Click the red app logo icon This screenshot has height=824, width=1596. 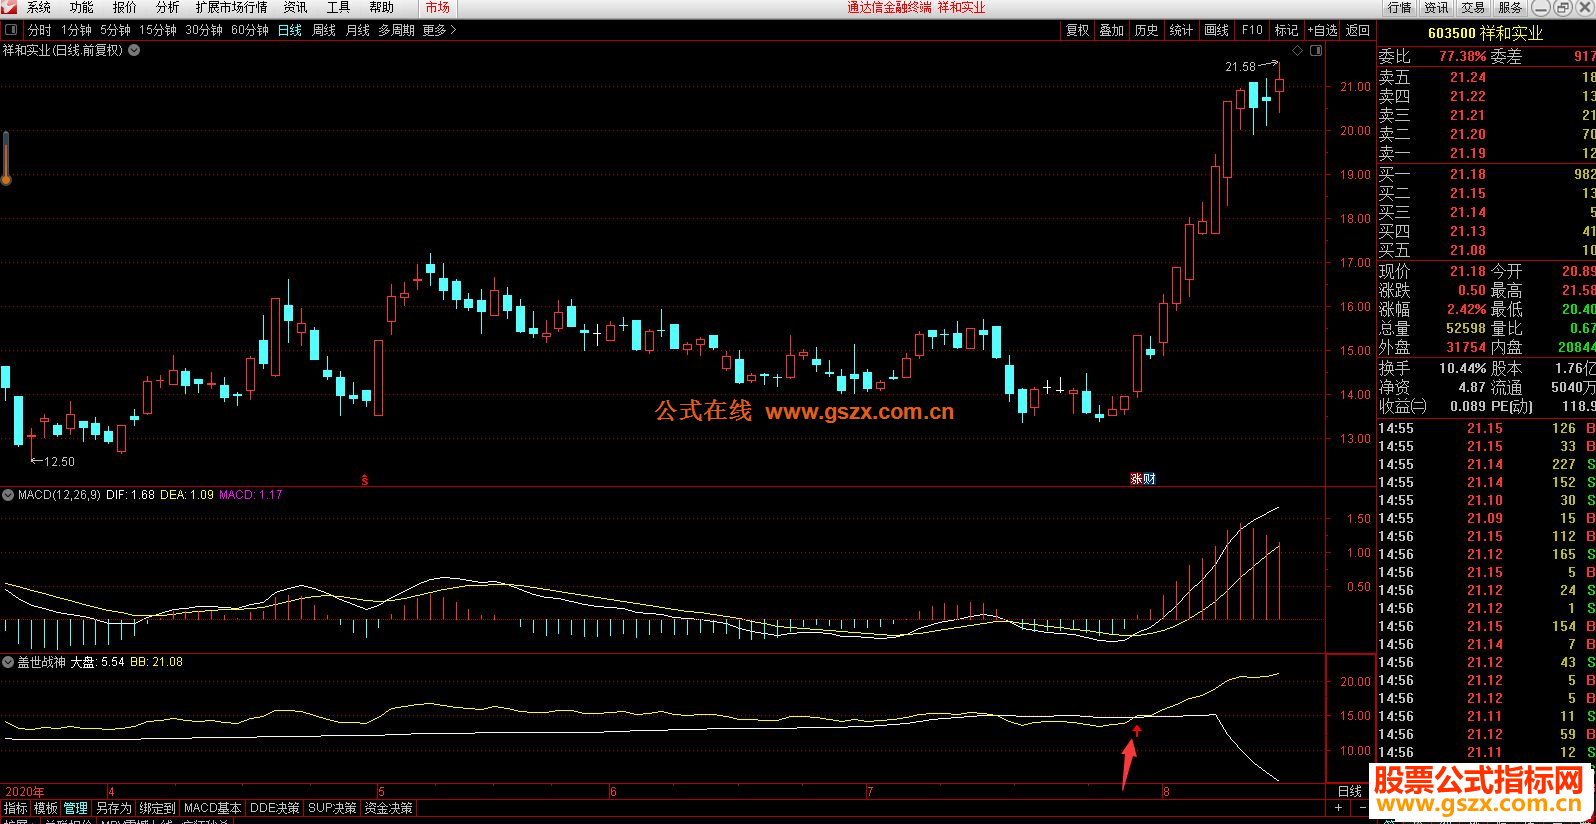click(9, 7)
